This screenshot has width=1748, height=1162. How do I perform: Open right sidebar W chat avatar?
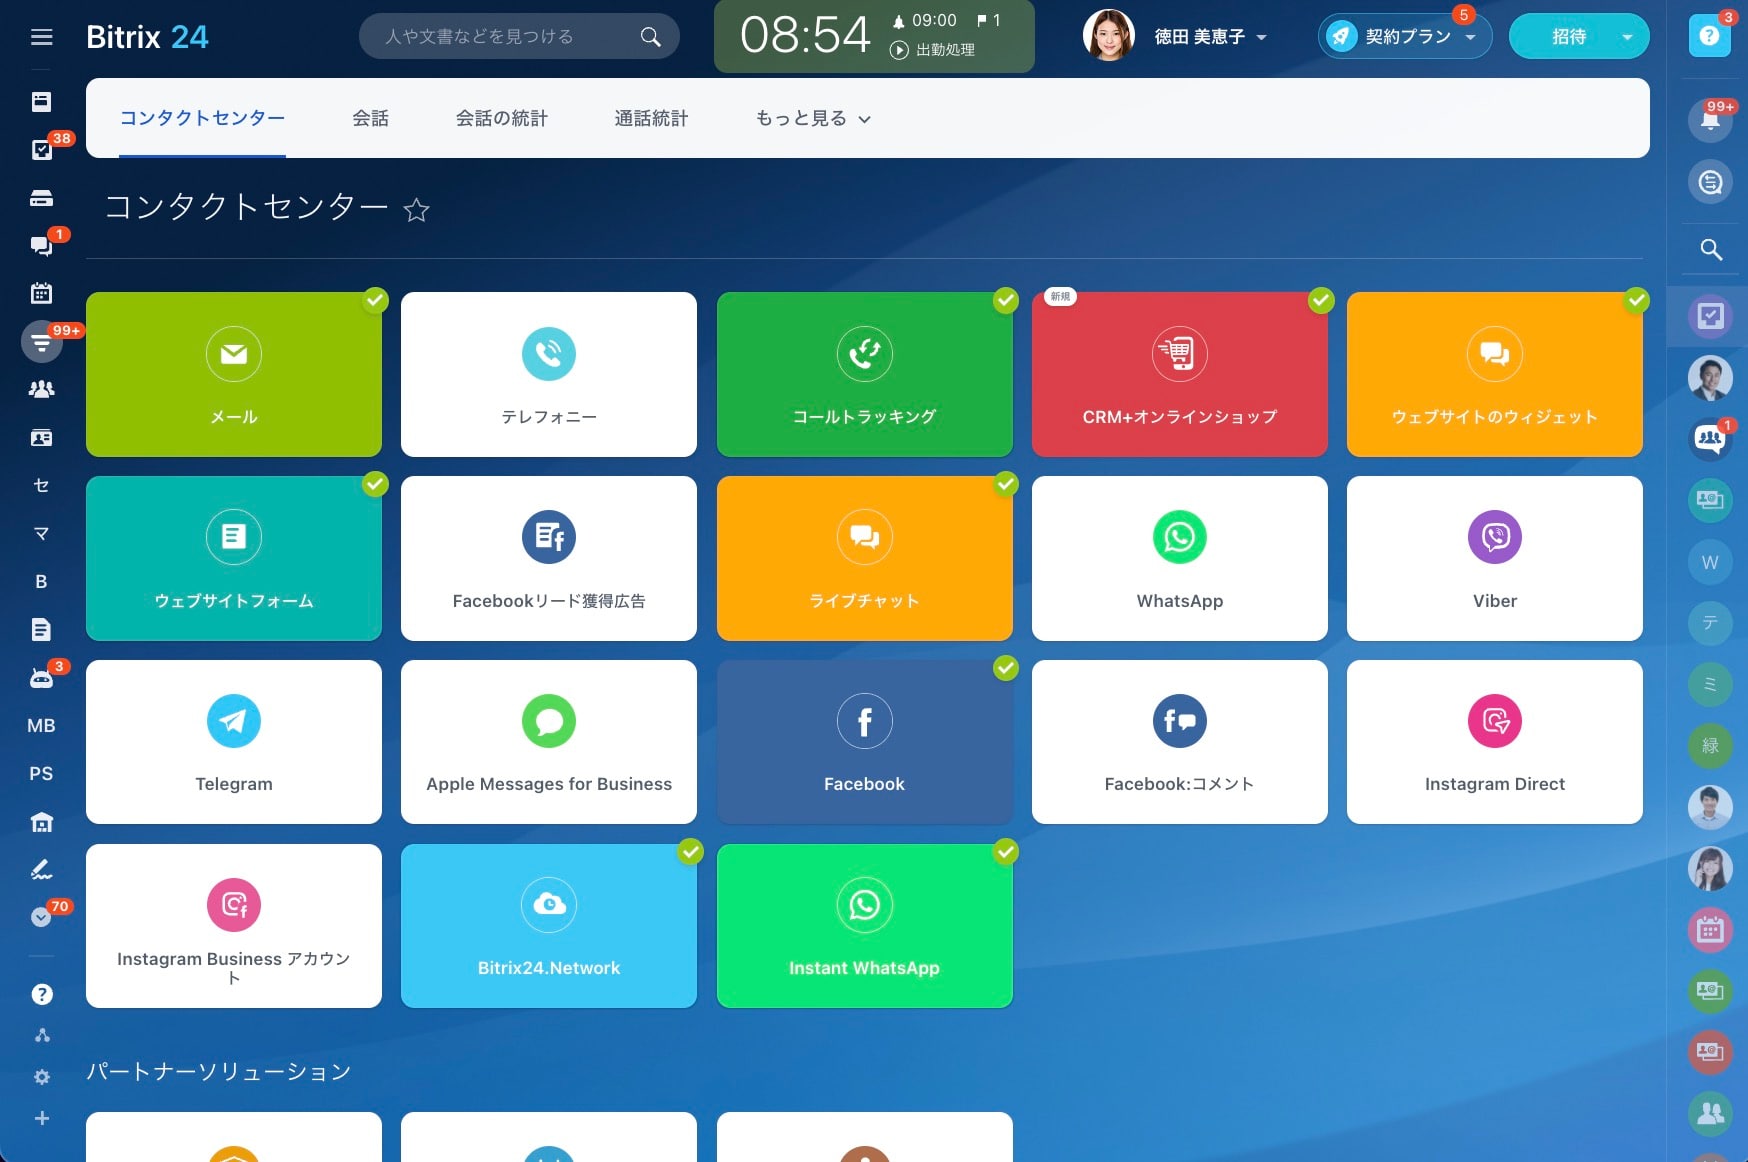point(1710,562)
